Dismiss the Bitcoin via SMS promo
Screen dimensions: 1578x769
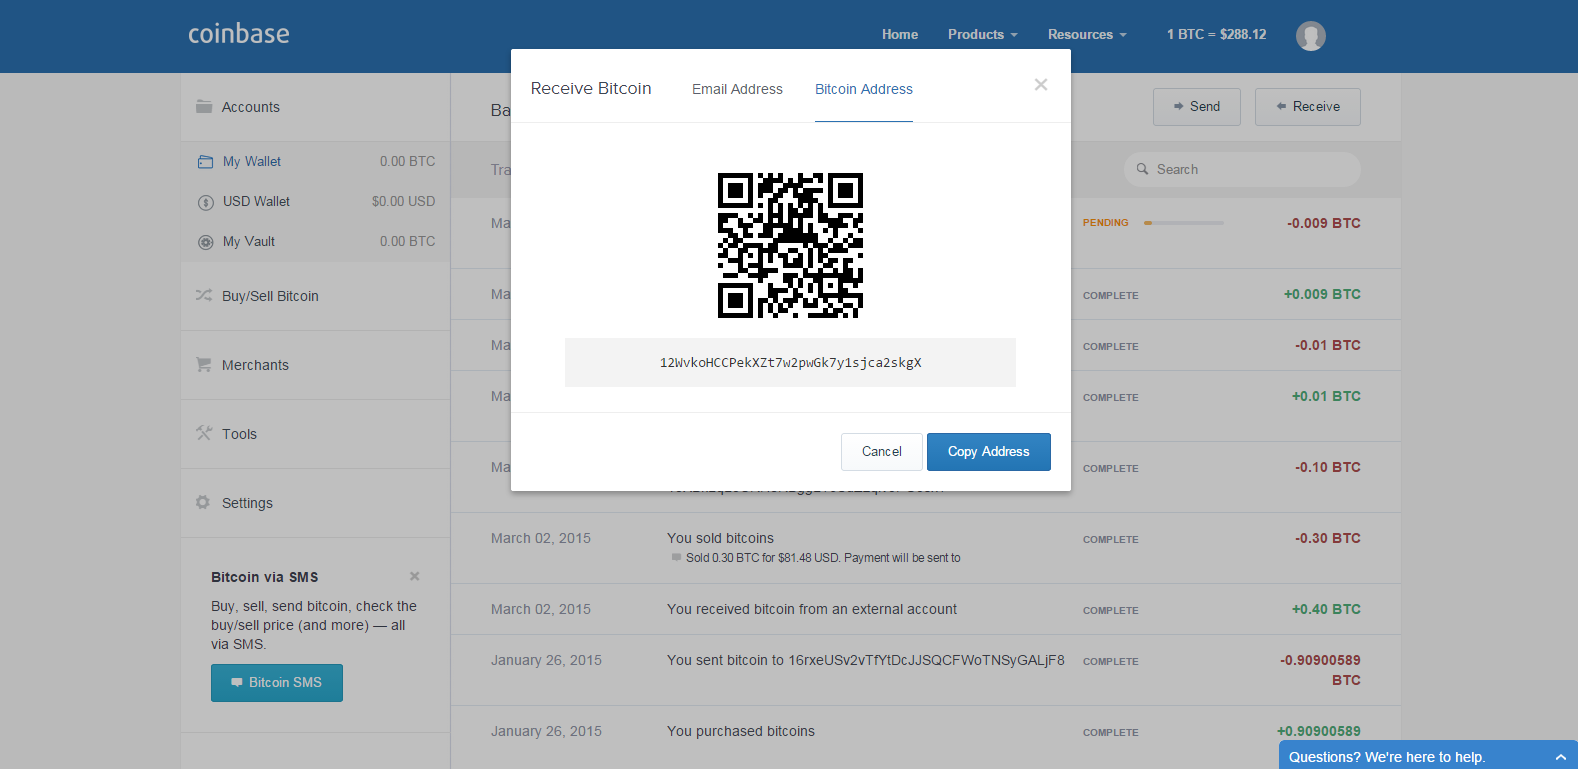click(414, 577)
